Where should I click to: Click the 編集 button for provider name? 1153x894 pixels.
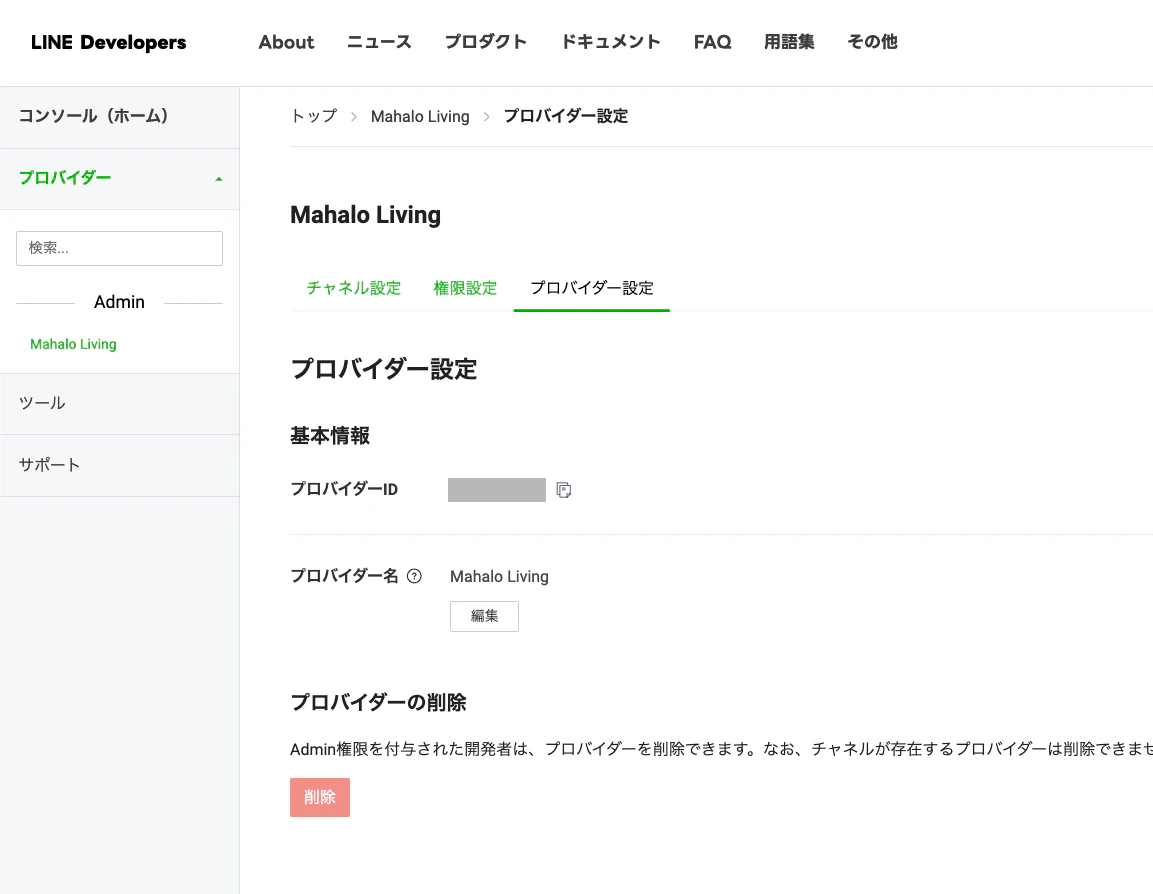[485, 616]
